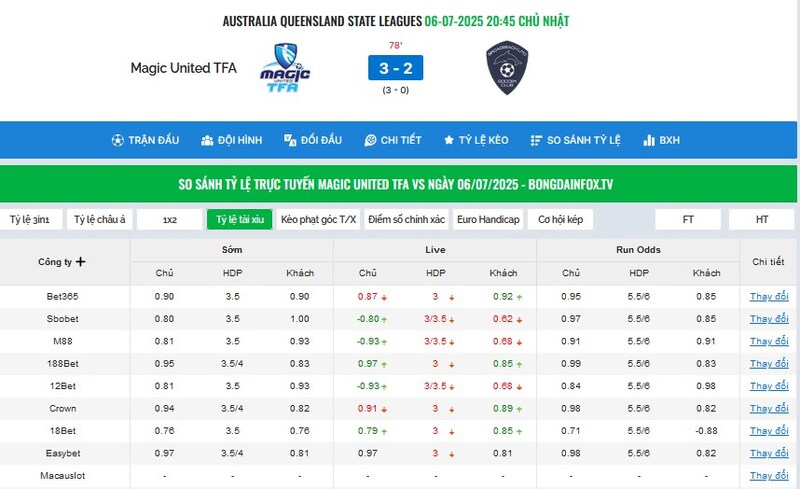Click the soccer ball icon beside TRẬN ĐẤU
Viewport: 800px width, 489px height.
click(x=117, y=140)
